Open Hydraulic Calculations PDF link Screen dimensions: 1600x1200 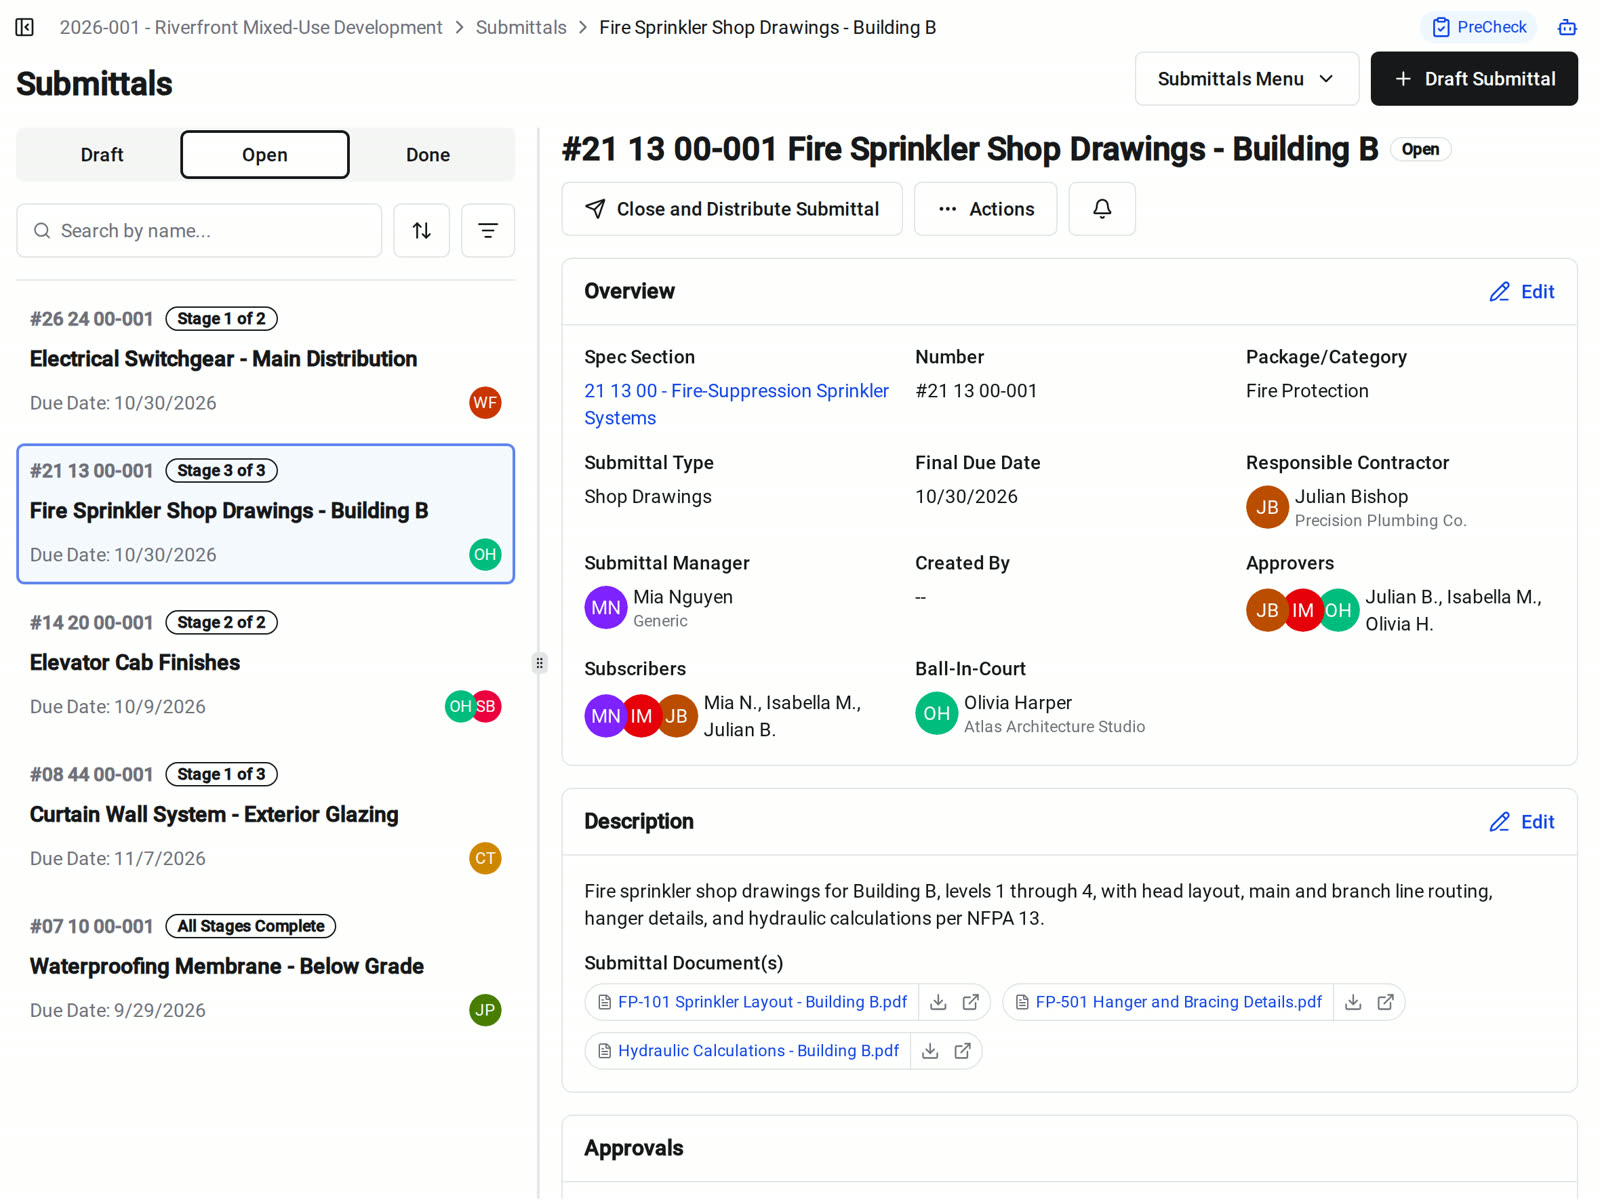coord(758,1051)
